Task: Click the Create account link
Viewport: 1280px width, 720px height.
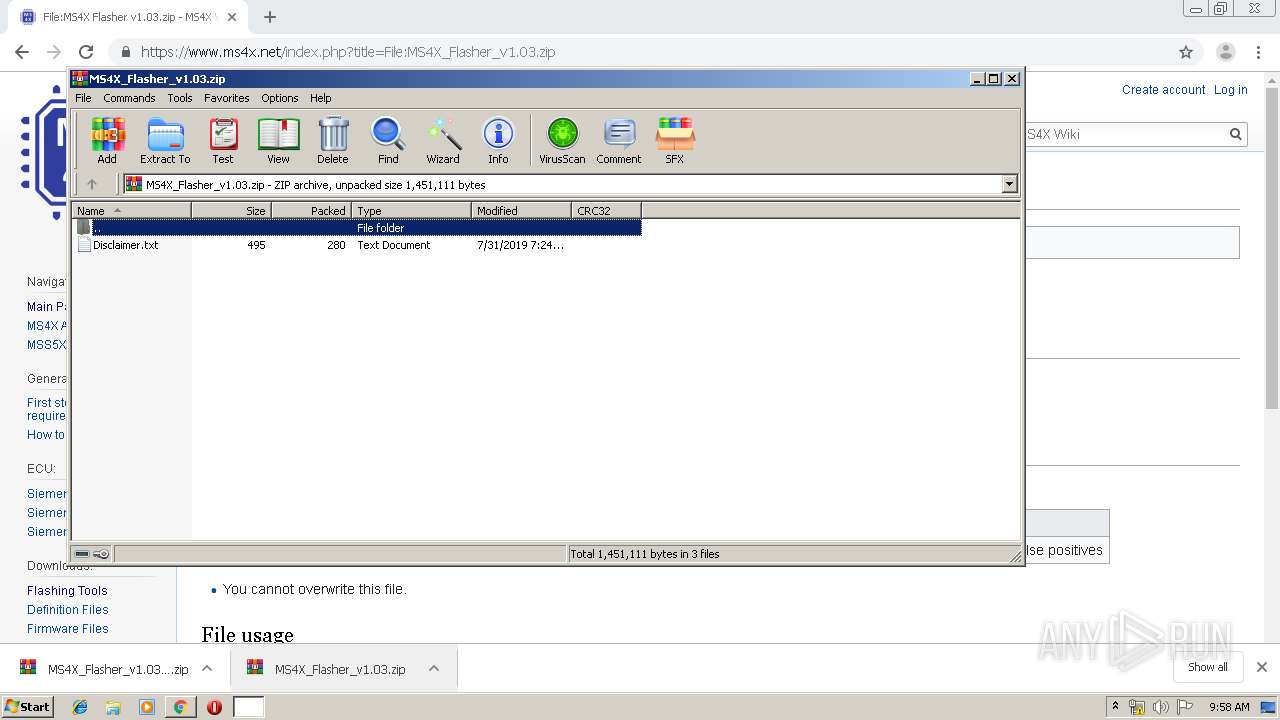Action: tap(1163, 90)
